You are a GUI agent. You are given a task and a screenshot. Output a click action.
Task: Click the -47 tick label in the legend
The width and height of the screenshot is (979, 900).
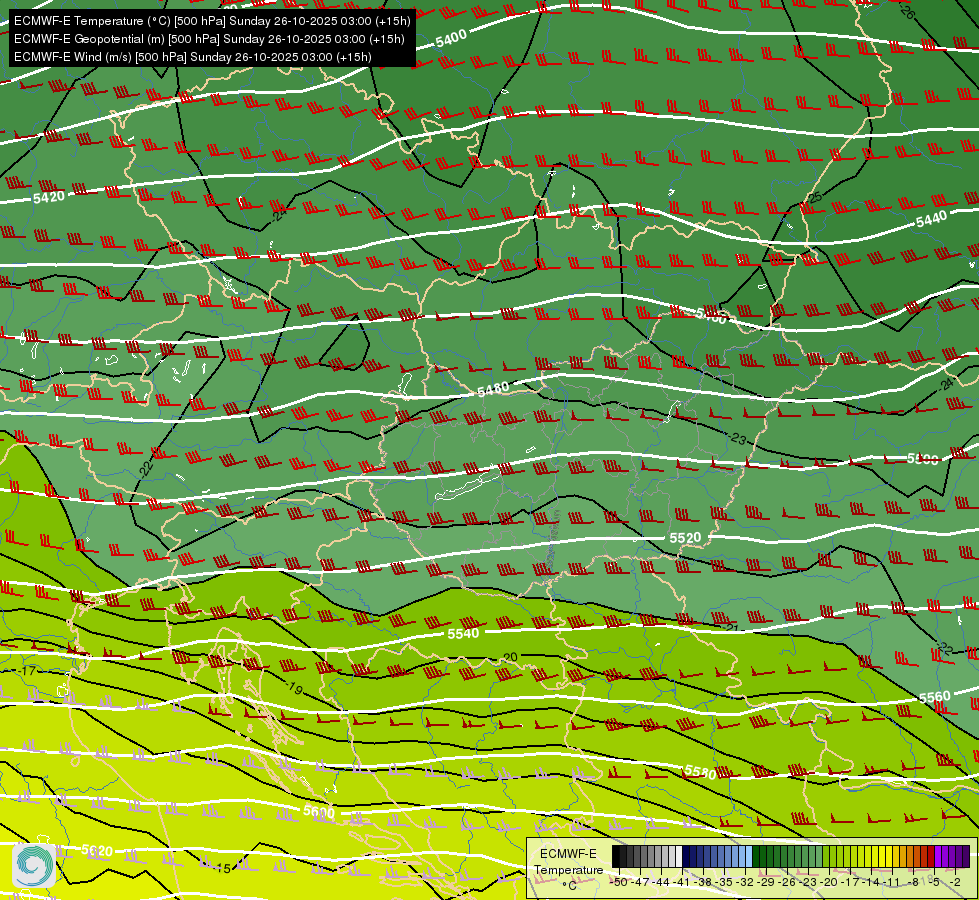[640, 882]
